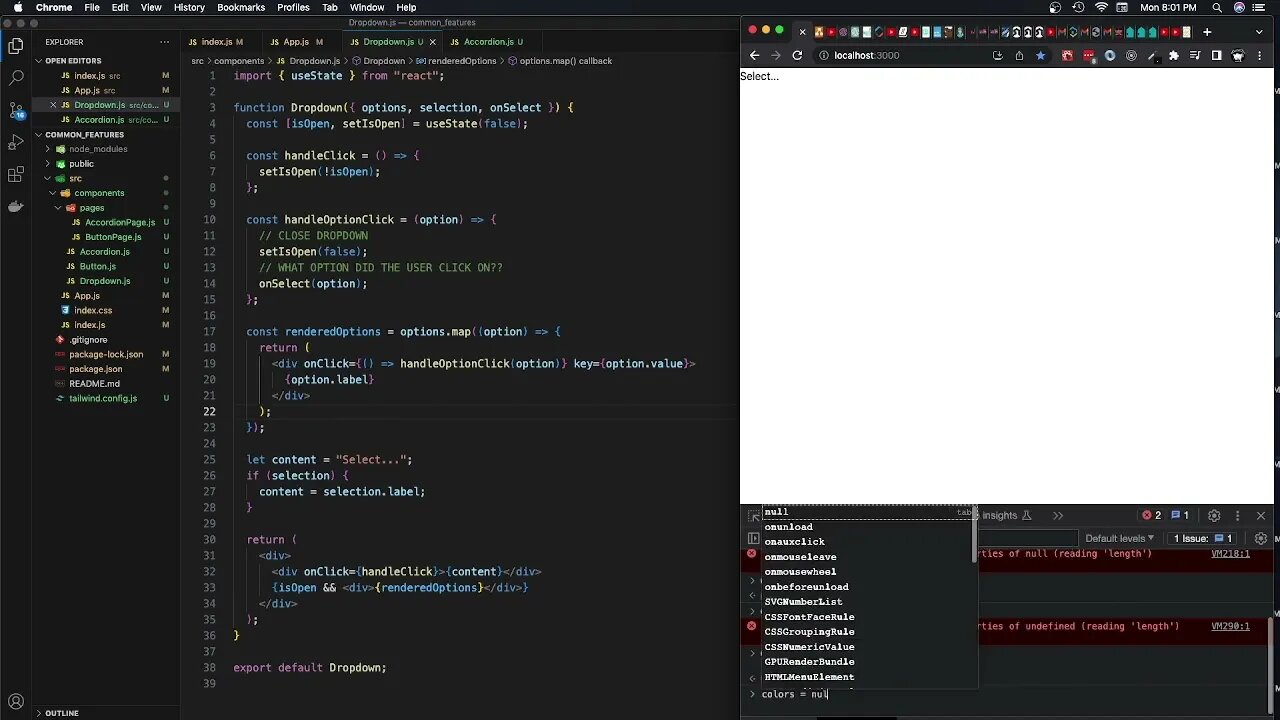1280x720 pixels.
Task: Open DevTools customize three-dot menu
Action: 1237,515
